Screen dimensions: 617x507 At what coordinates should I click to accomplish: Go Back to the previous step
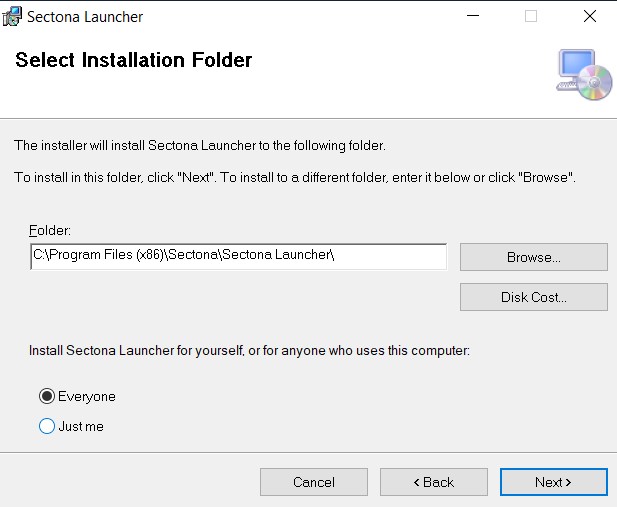[433, 482]
